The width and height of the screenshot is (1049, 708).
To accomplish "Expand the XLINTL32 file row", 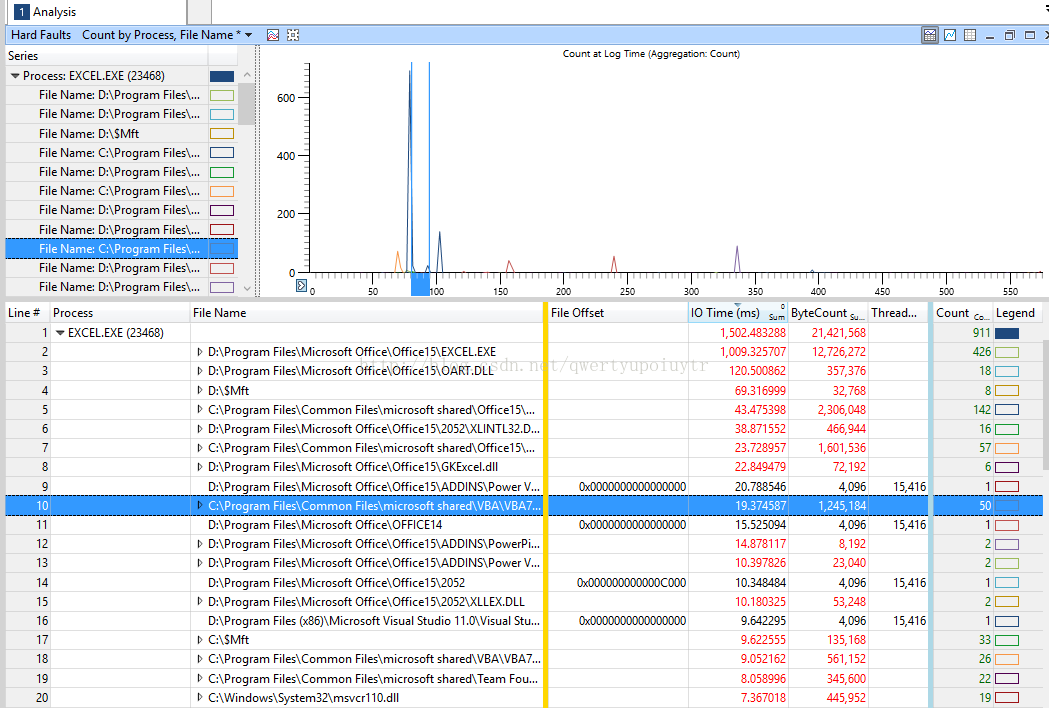I will (199, 428).
